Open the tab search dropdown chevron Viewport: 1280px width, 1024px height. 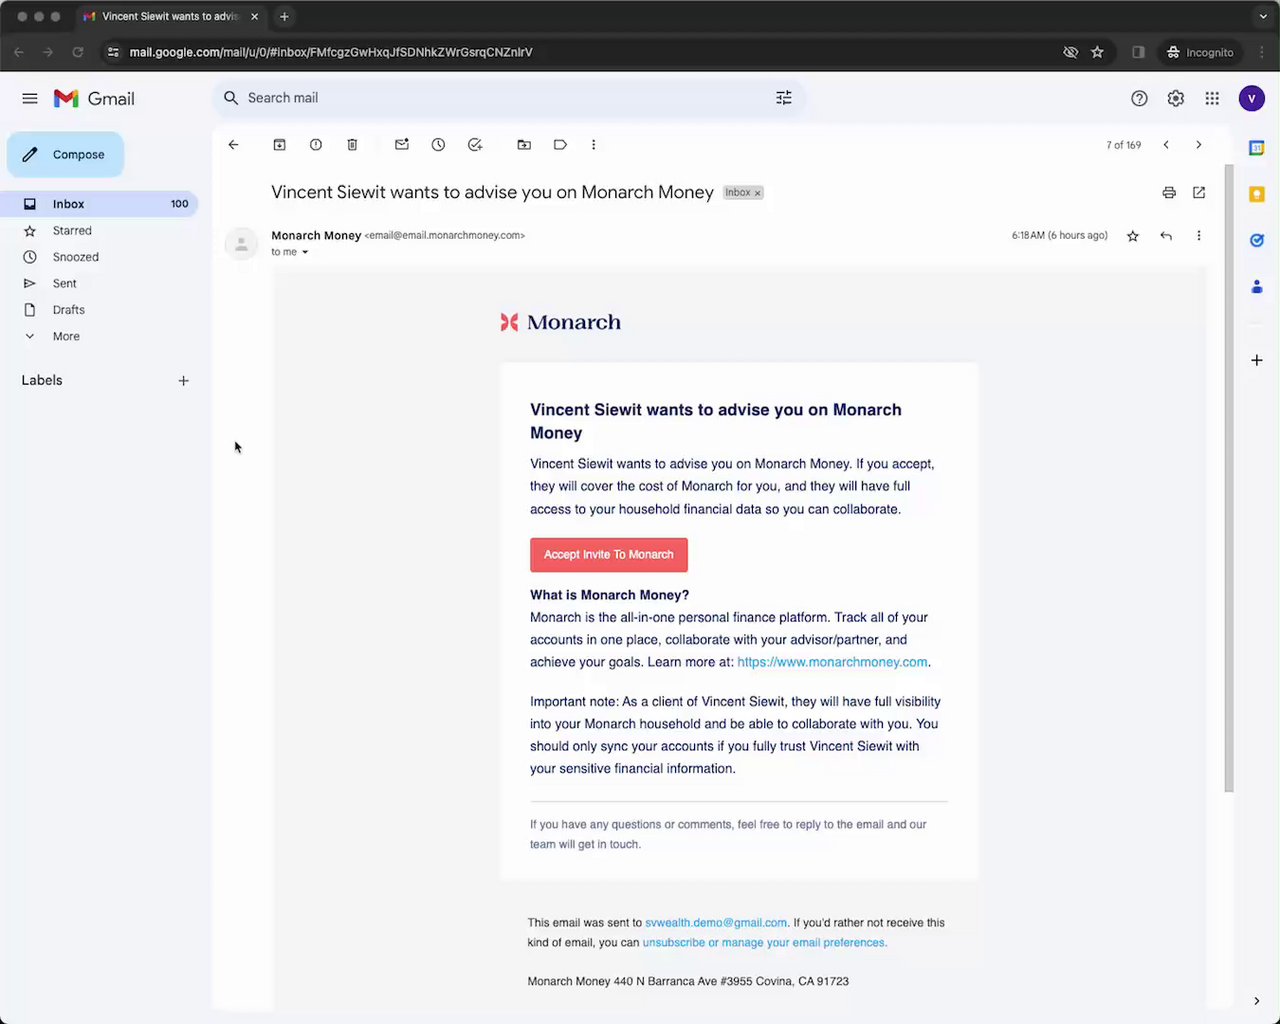click(x=1263, y=16)
